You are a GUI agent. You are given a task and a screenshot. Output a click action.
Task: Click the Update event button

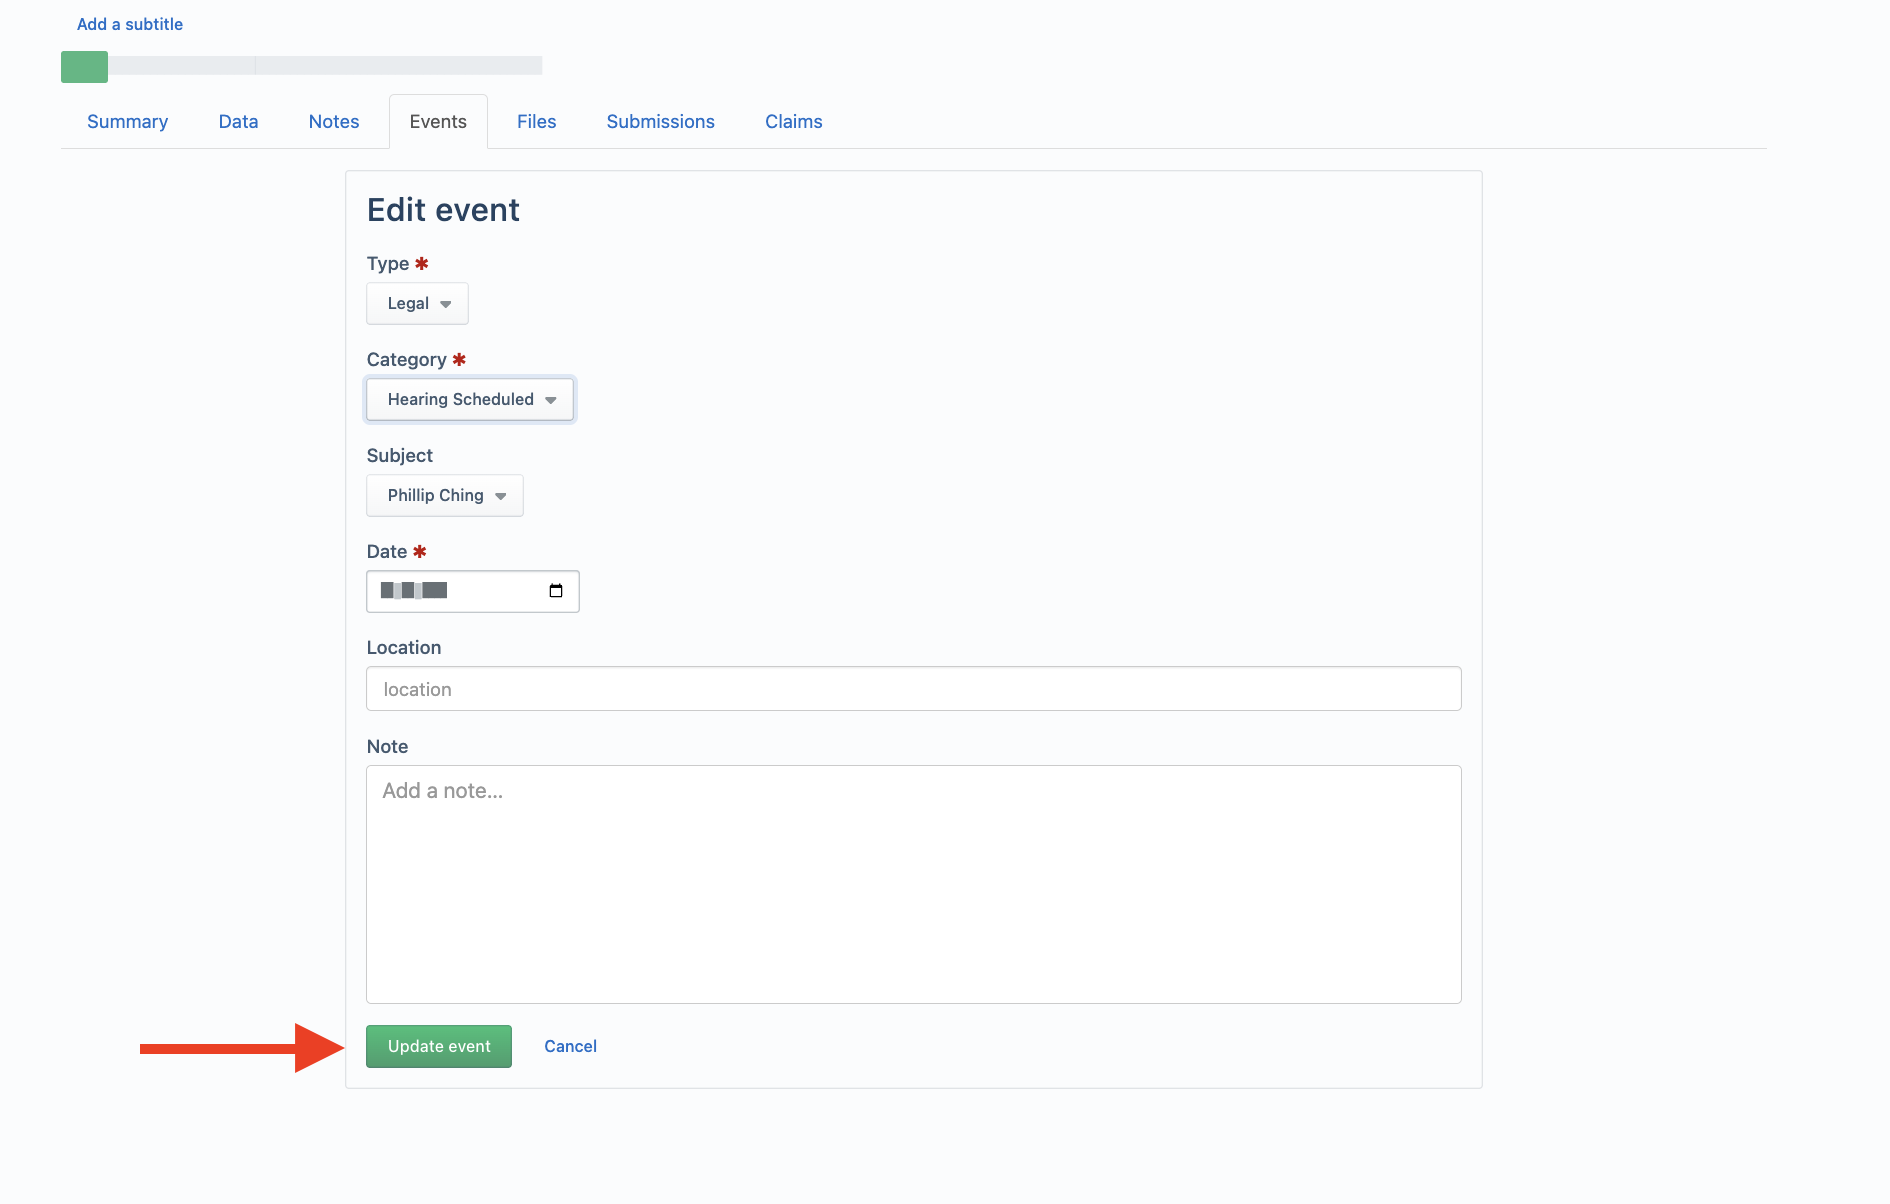[439, 1047]
